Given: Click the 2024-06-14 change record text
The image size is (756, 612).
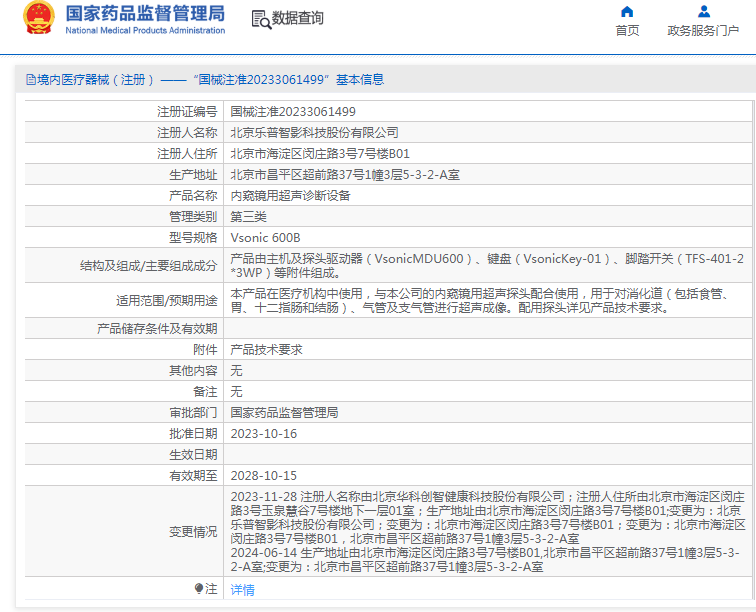Looking at the screenshot, I should pos(485,559).
